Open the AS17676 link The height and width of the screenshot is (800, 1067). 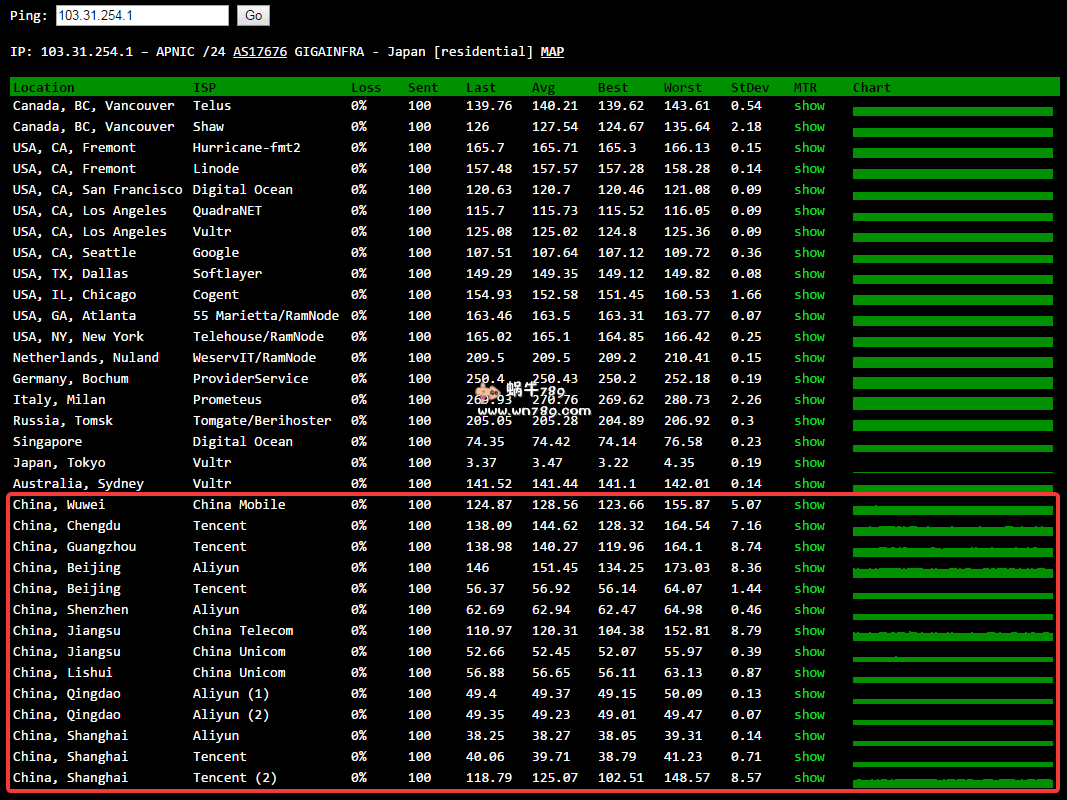tap(260, 52)
